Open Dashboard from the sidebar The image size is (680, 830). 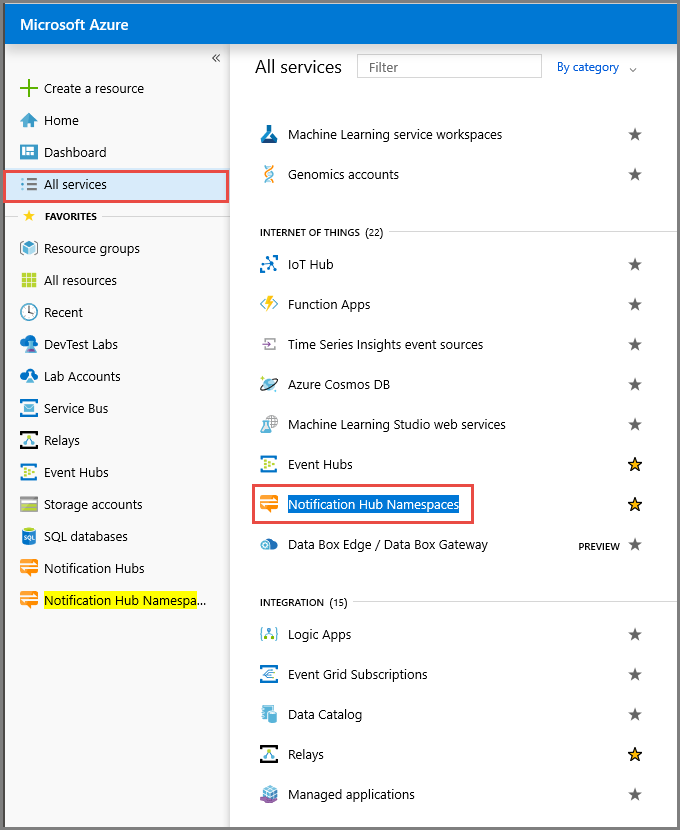(x=75, y=152)
